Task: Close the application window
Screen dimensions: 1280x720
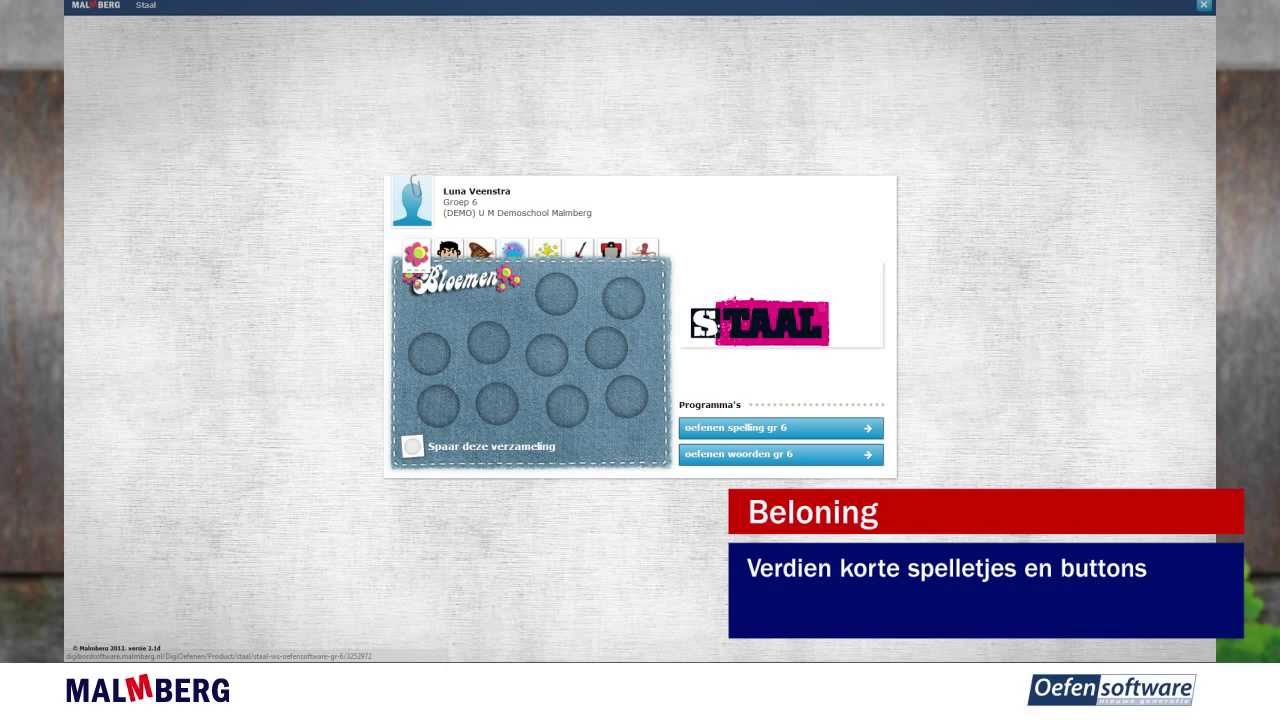Action: tap(1204, 5)
